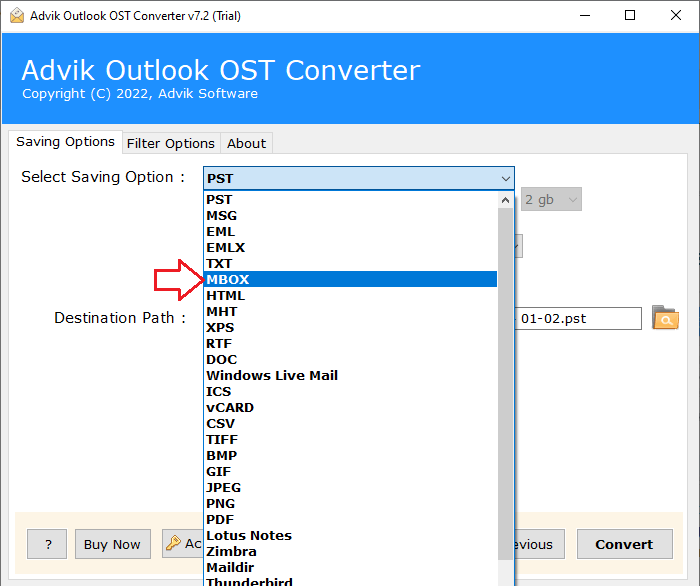Pick Maildir saving option
Image resolution: width=700 pixels, height=586 pixels.
(350, 568)
